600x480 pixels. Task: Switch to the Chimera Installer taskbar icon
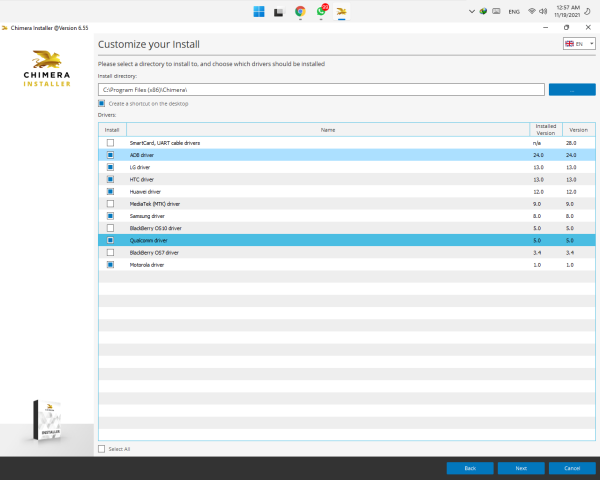pos(341,11)
